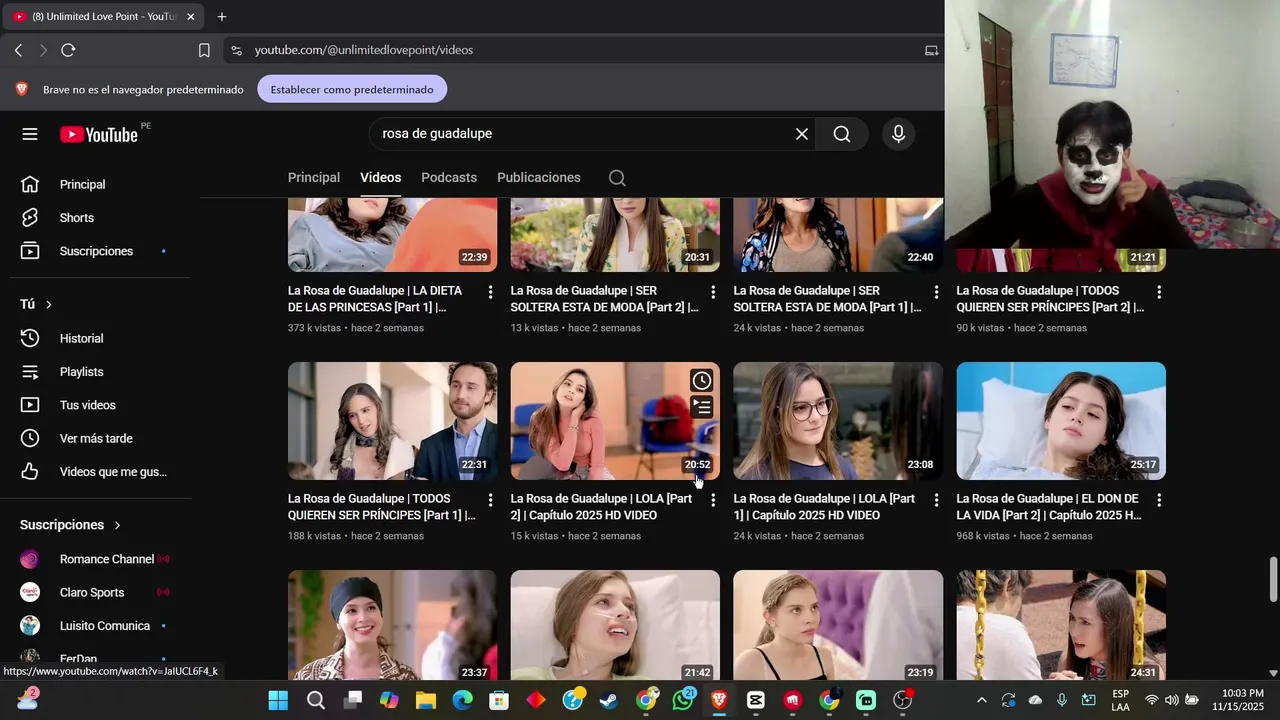
Task: Click the YouTube logo
Action: pos(98,135)
